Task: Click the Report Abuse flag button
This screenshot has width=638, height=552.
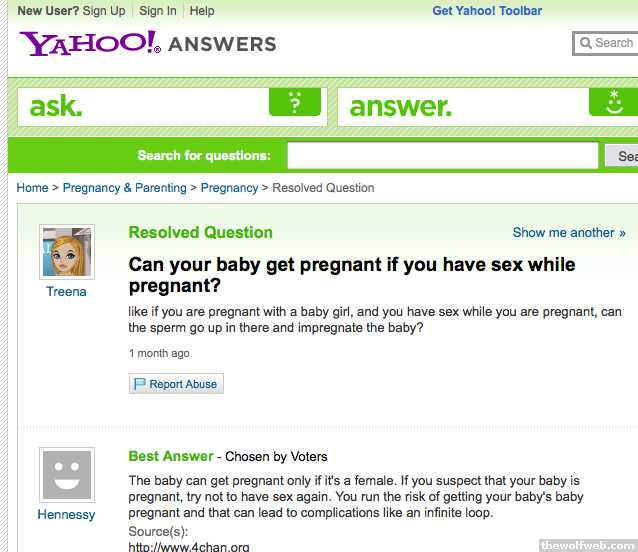Action: 176,384
